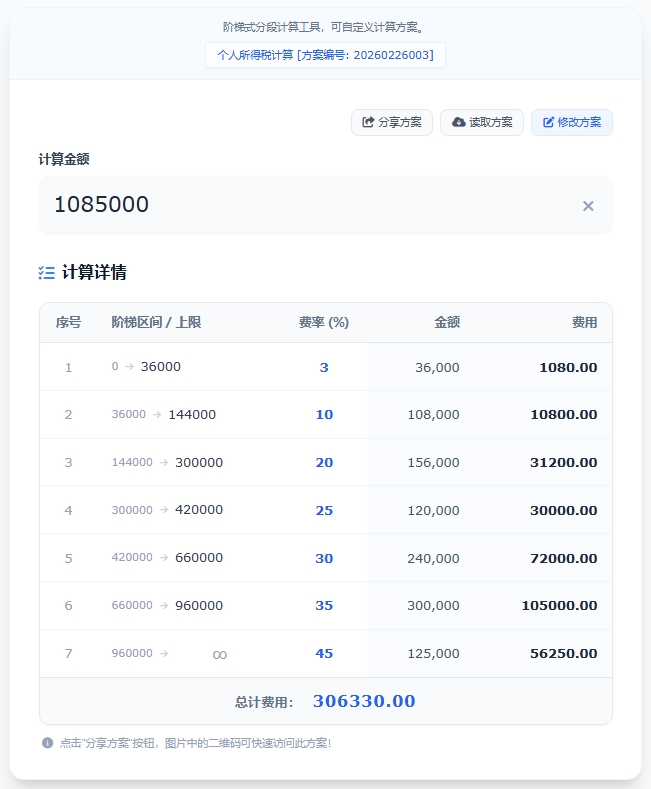Click the 金额 column header
This screenshot has height=789, width=651.
[x=447, y=322]
